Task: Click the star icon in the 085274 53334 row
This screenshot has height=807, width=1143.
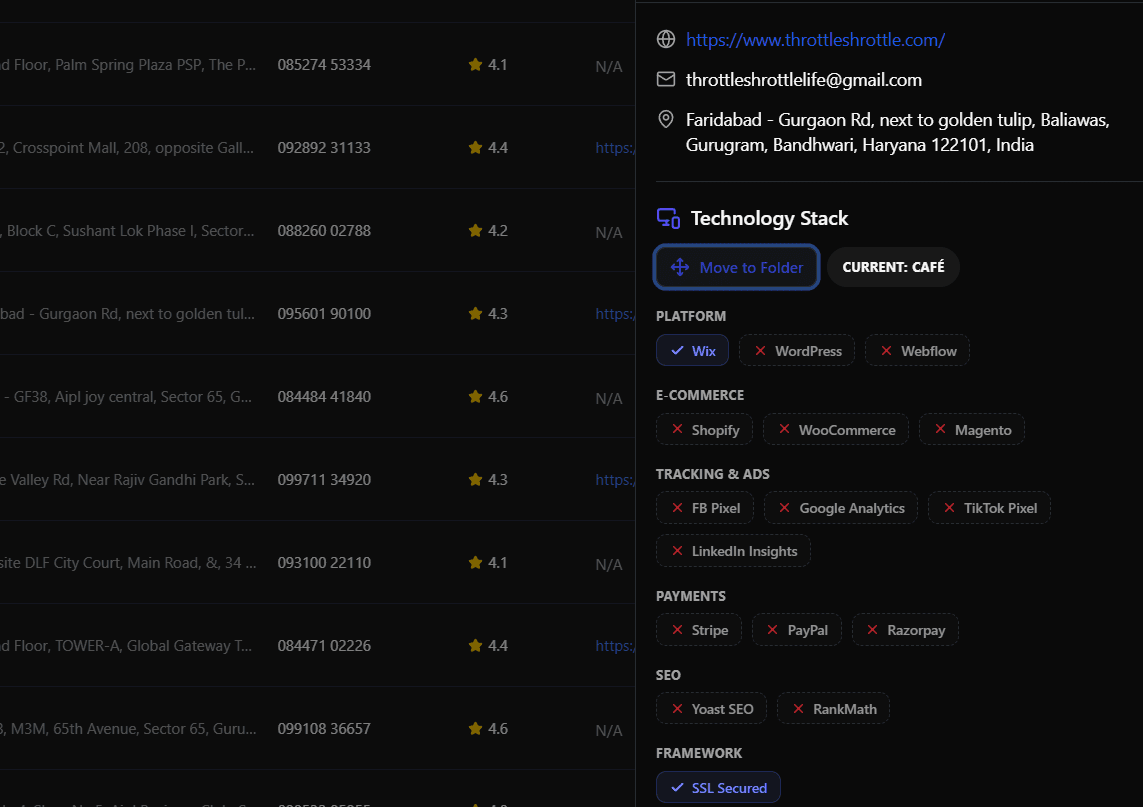Action: [x=475, y=64]
